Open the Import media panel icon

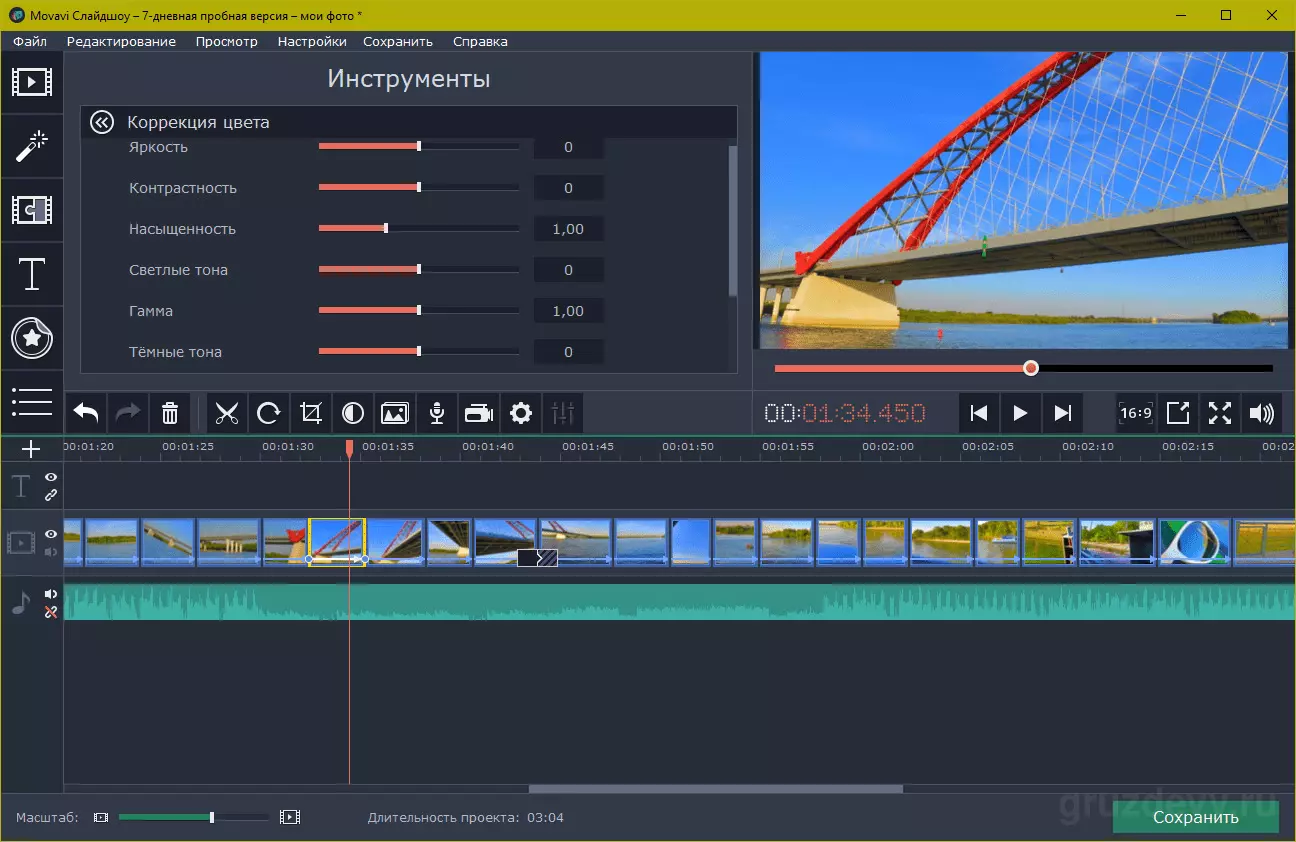(32, 82)
